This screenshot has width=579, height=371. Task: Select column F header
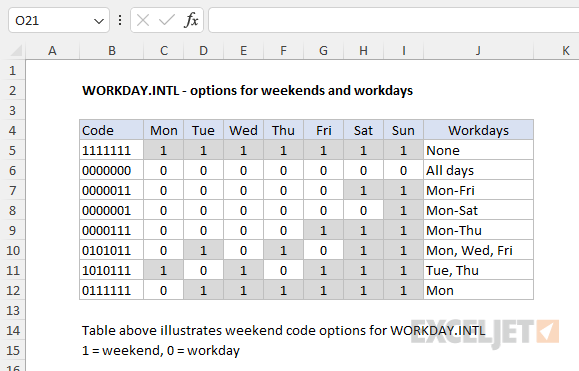pos(283,51)
